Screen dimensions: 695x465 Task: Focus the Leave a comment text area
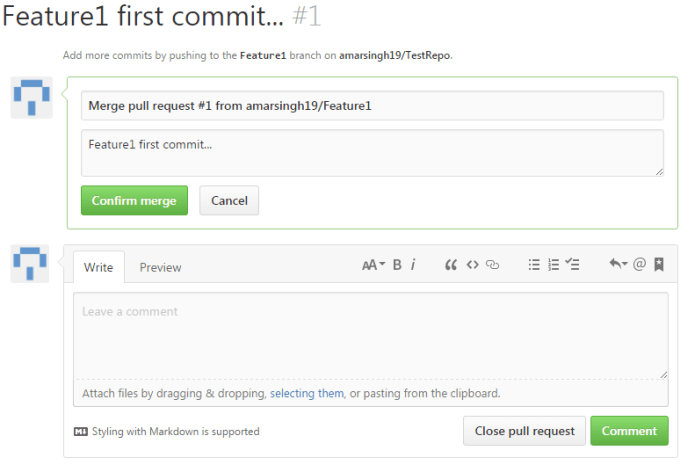point(370,335)
